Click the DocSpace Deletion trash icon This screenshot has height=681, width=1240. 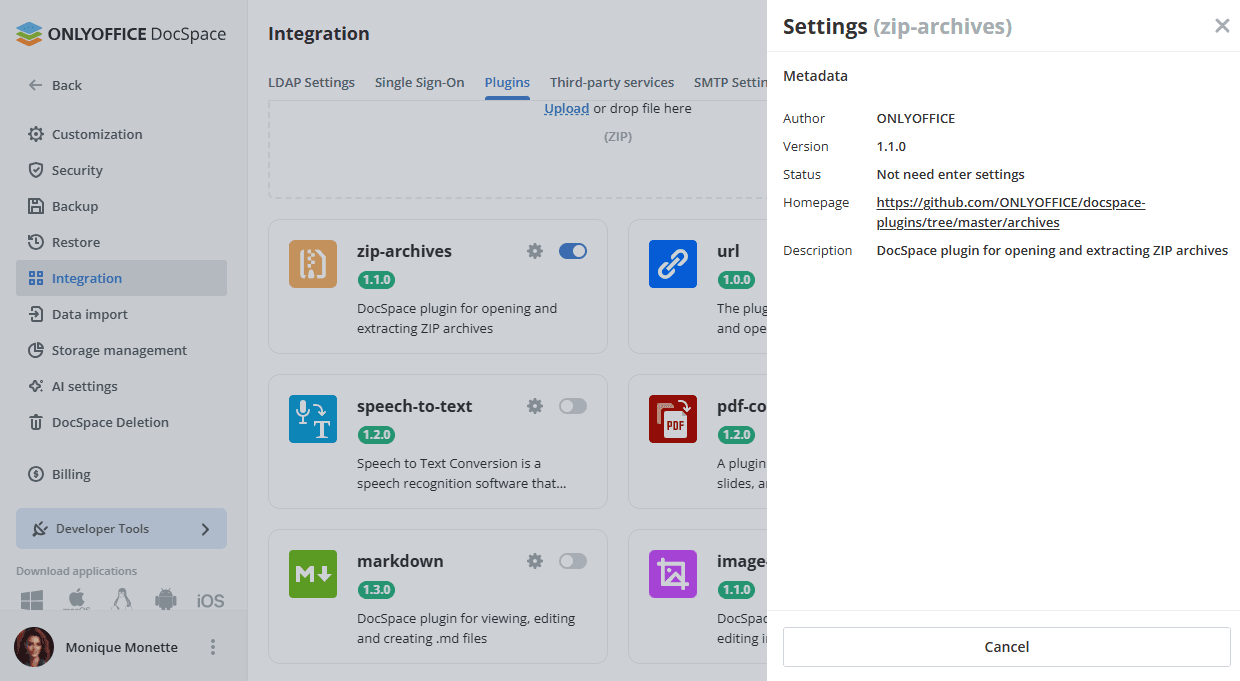pyautogui.click(x=36, y=422)
